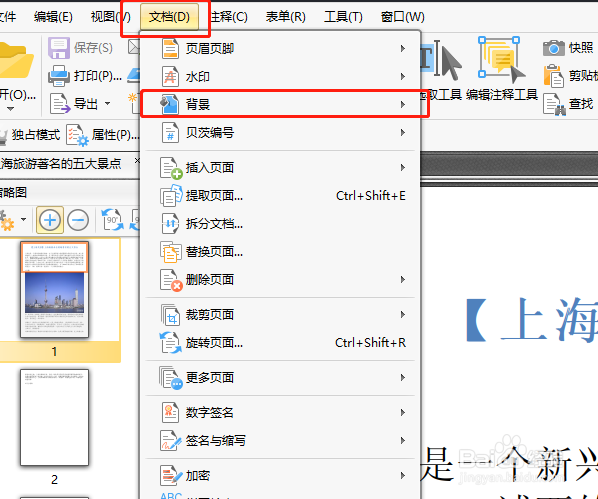This screenshot has height=499, width=598.
Task: Click the 查找 binoculars icon
Action: [x=554, y=104]
